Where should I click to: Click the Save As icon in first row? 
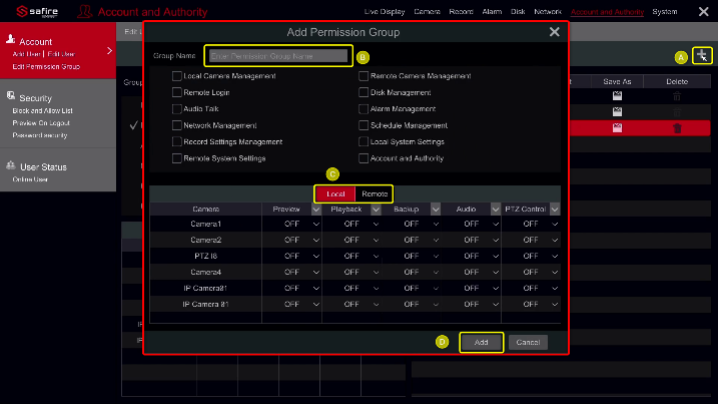click(x=618, y=96)
